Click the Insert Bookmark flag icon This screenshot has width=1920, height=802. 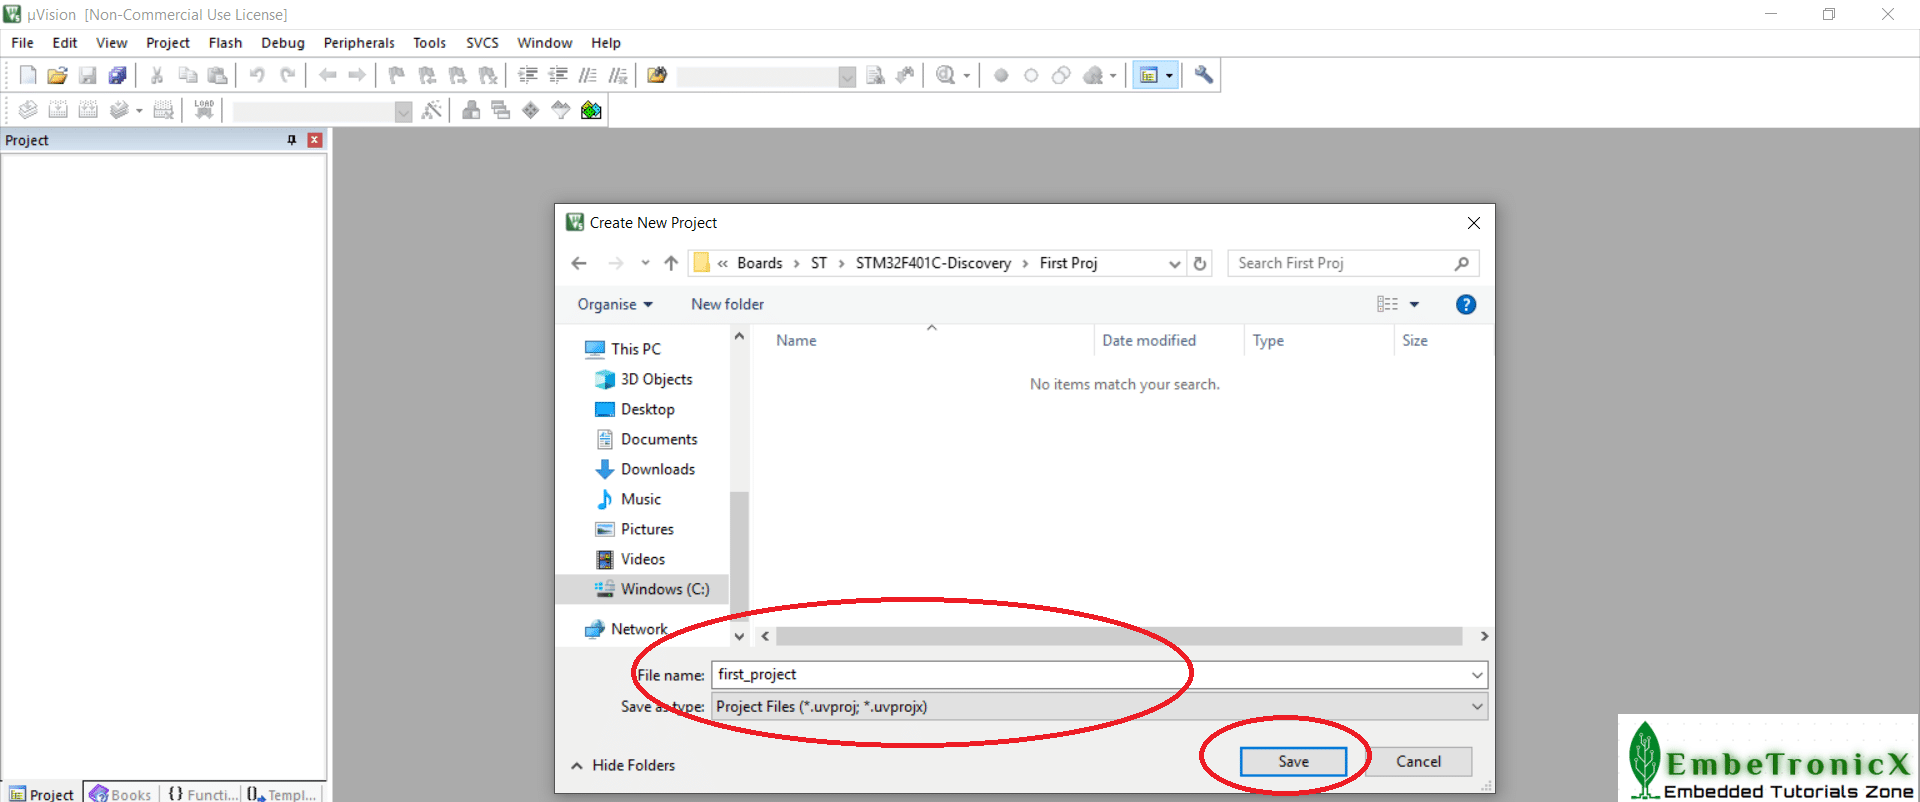(x=397, y=75)
